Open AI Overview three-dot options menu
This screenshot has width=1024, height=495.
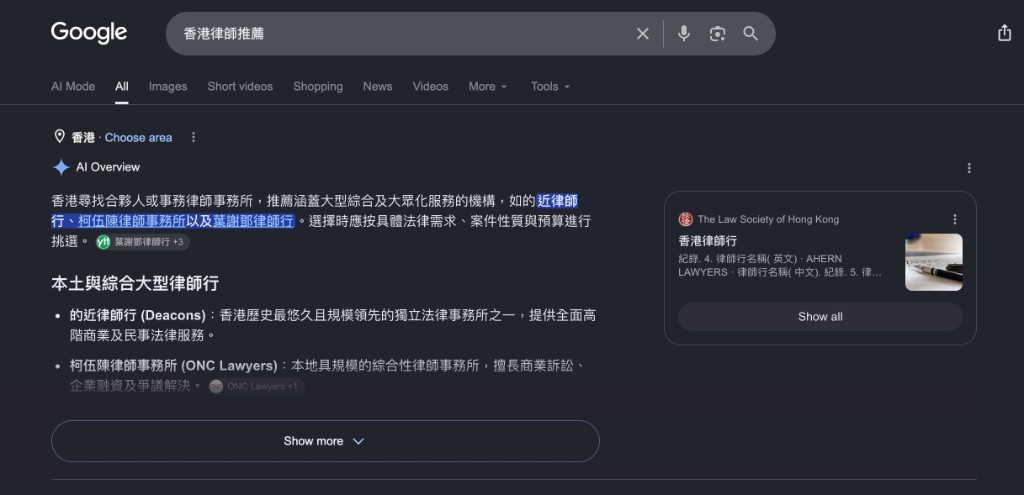969,168
